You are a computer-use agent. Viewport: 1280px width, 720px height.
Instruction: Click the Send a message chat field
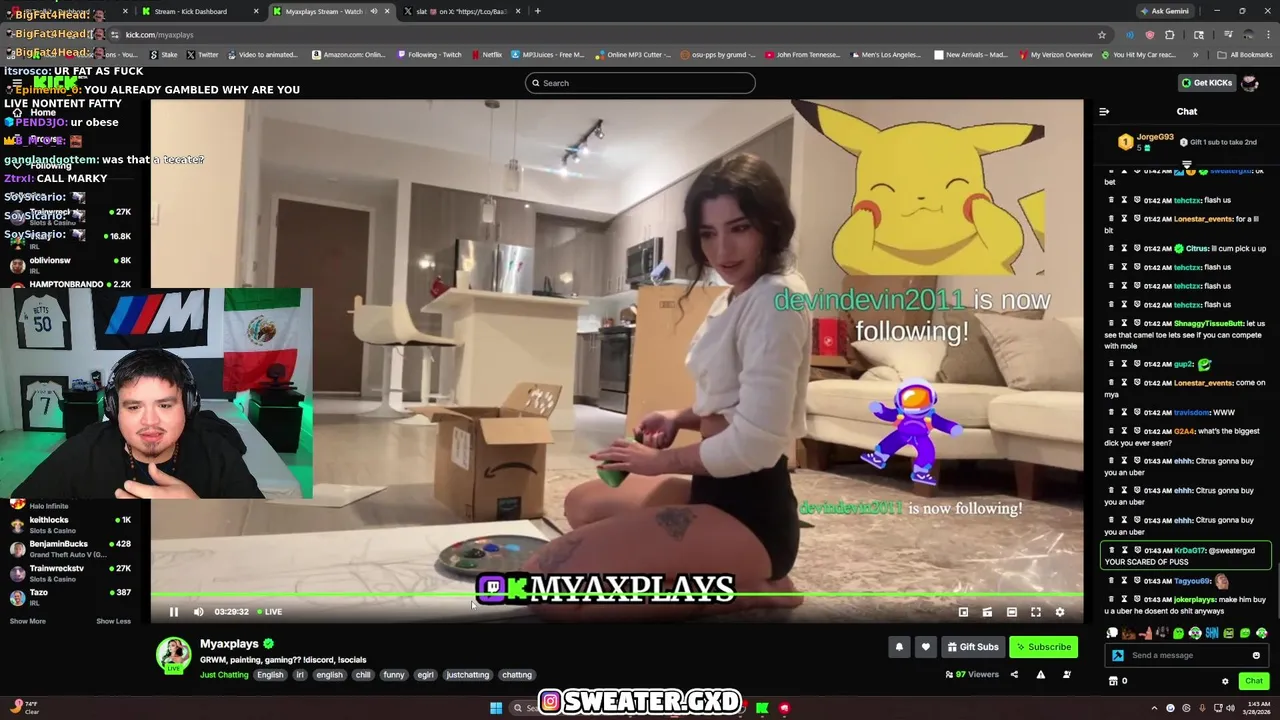pyautogui.click(x=1187, y=656)
